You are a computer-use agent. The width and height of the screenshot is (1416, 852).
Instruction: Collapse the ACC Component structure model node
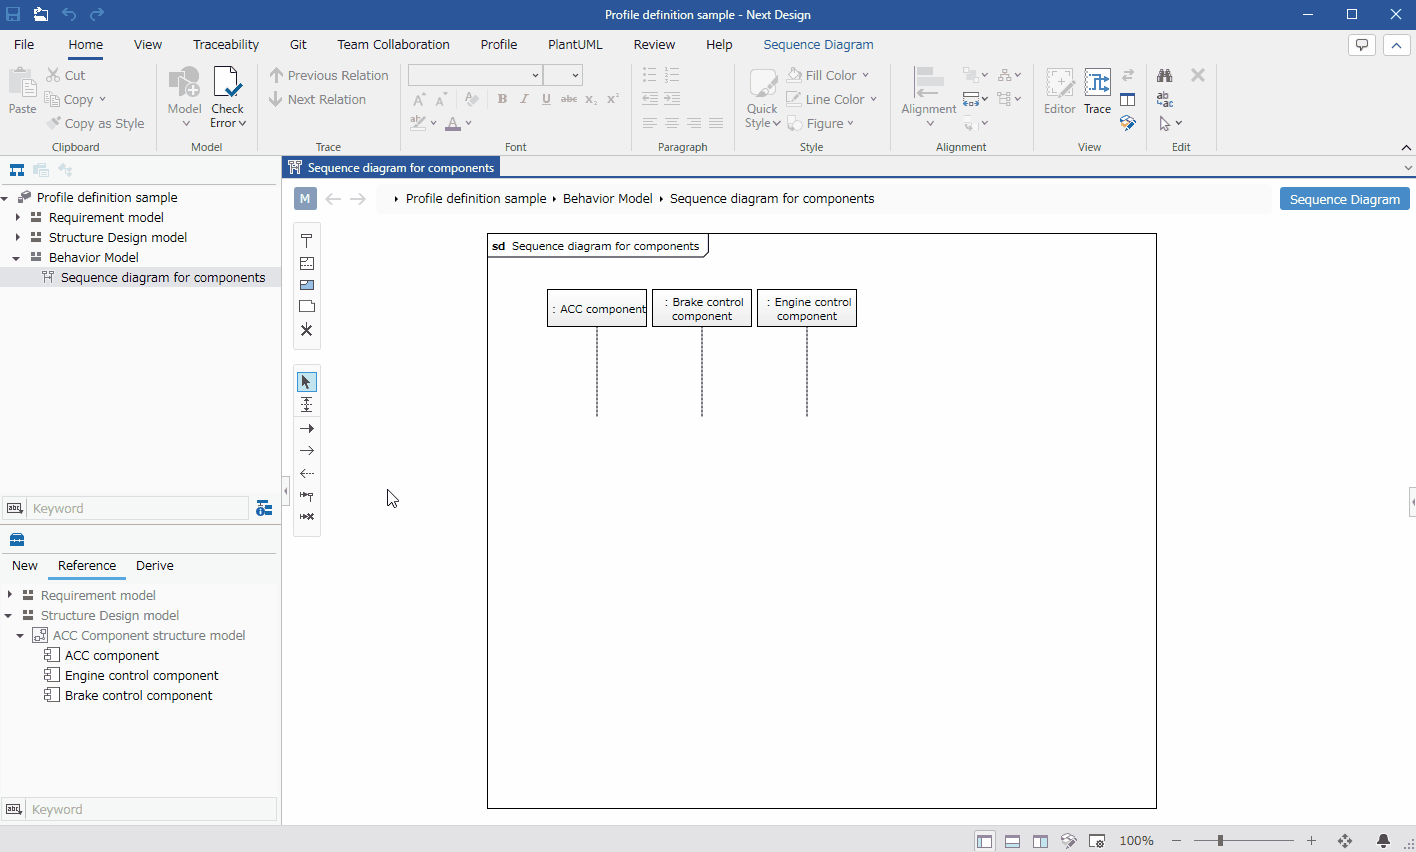click(20, 636)
